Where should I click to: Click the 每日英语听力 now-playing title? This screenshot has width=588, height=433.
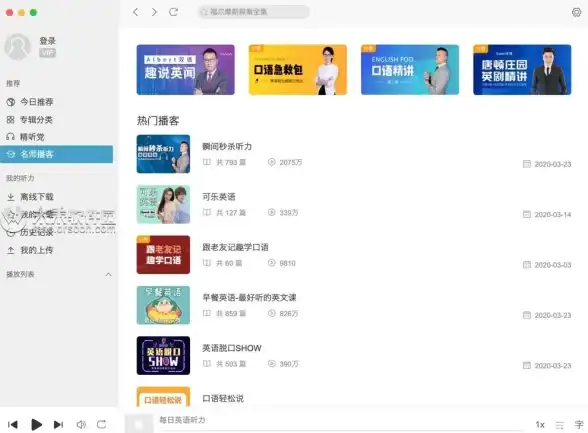point(182,420)
